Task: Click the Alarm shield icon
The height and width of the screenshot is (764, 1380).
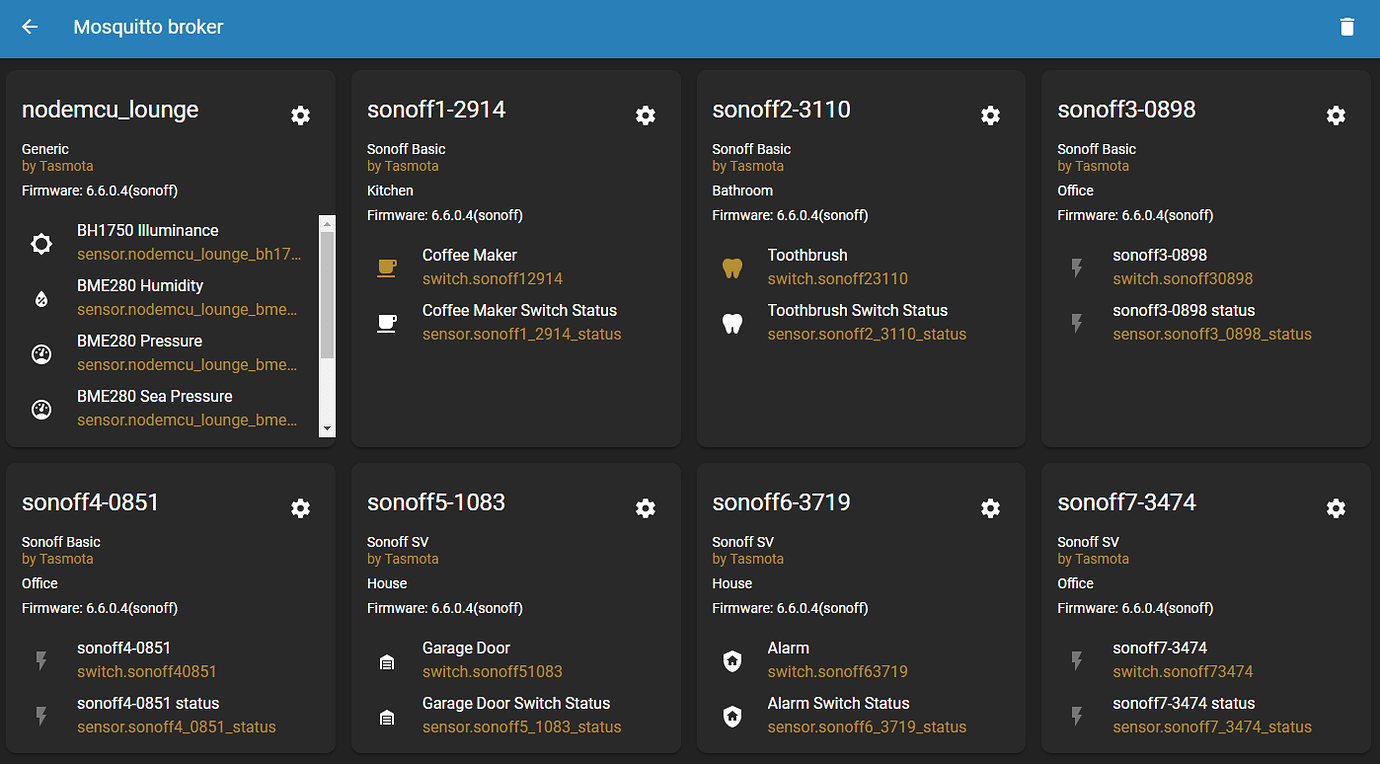Action: pyautogui.click(x=732, y=659)
